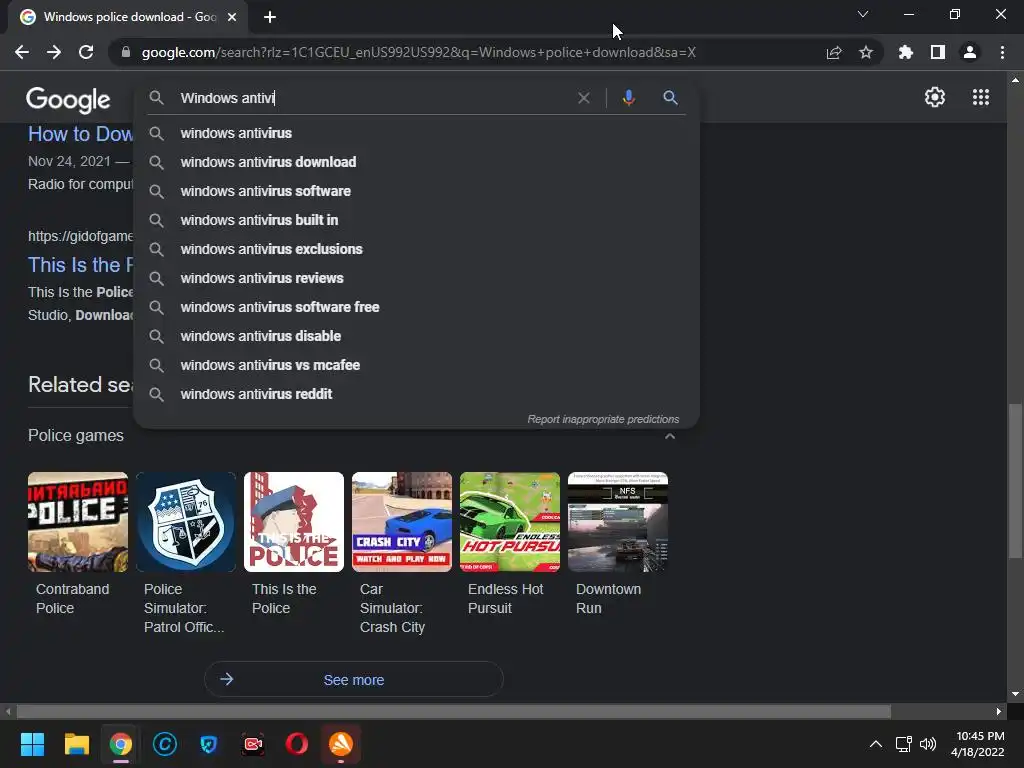Launch Opera browser from taskbar
Viewport: 1024px width, 768px height.
pos(296,744)
